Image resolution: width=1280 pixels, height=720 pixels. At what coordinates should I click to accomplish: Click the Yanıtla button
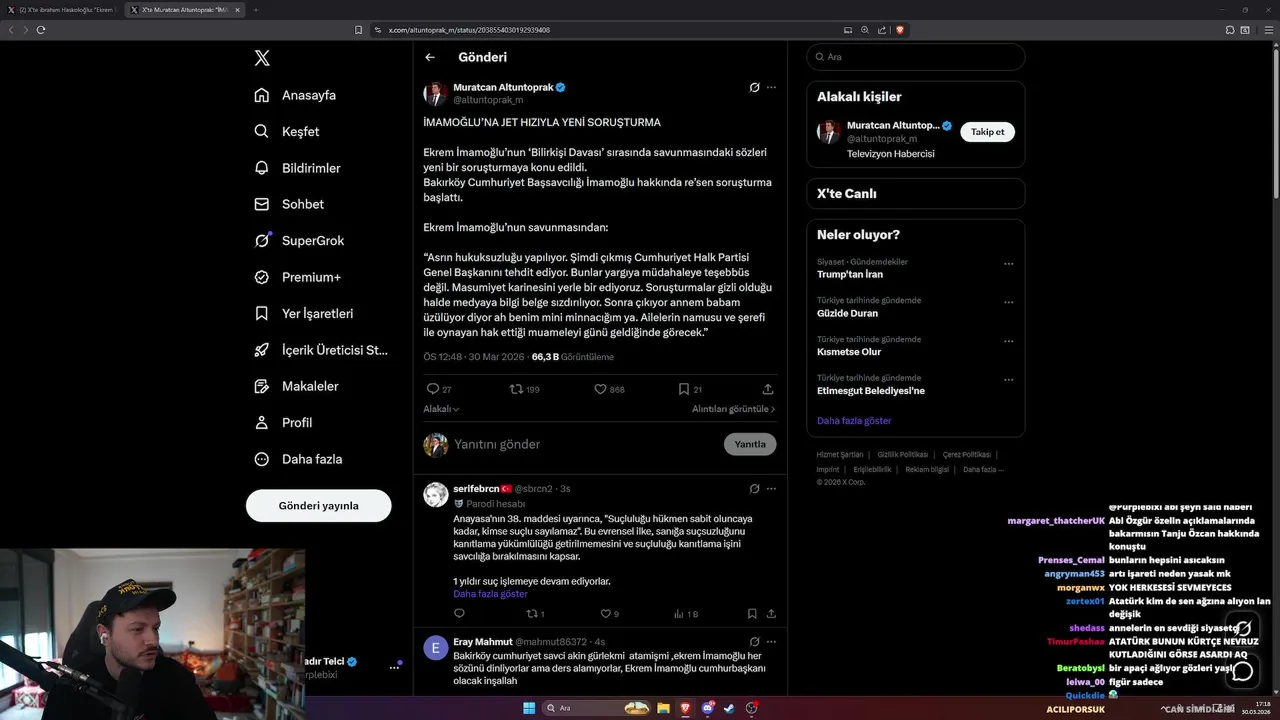click(750, 444)
